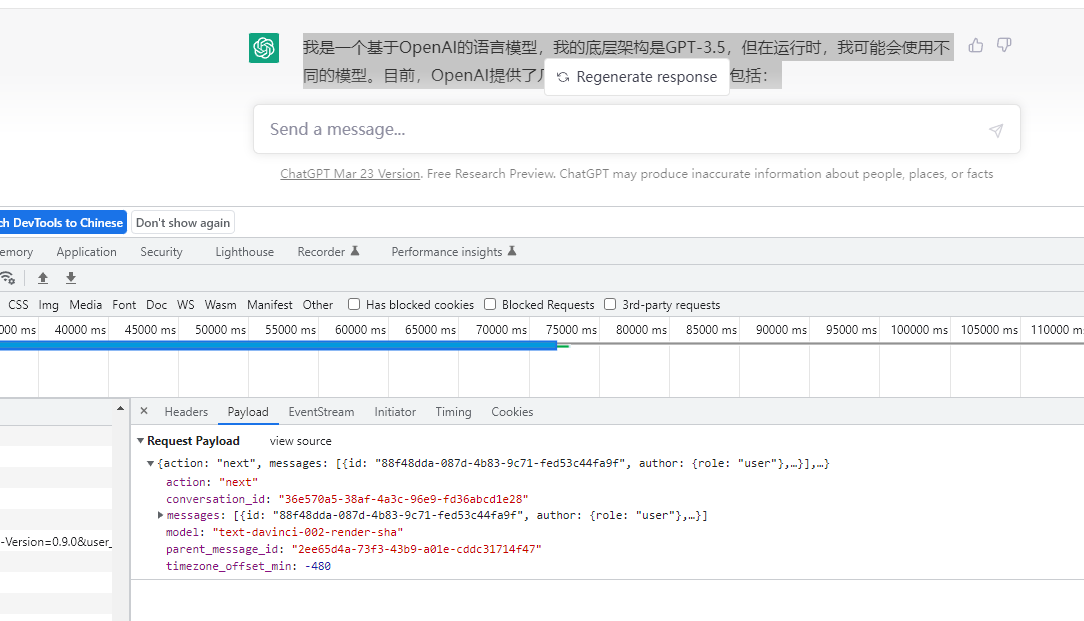Open the Timing tab
This screenshot has height=621, width=1084.
(454, 411)
